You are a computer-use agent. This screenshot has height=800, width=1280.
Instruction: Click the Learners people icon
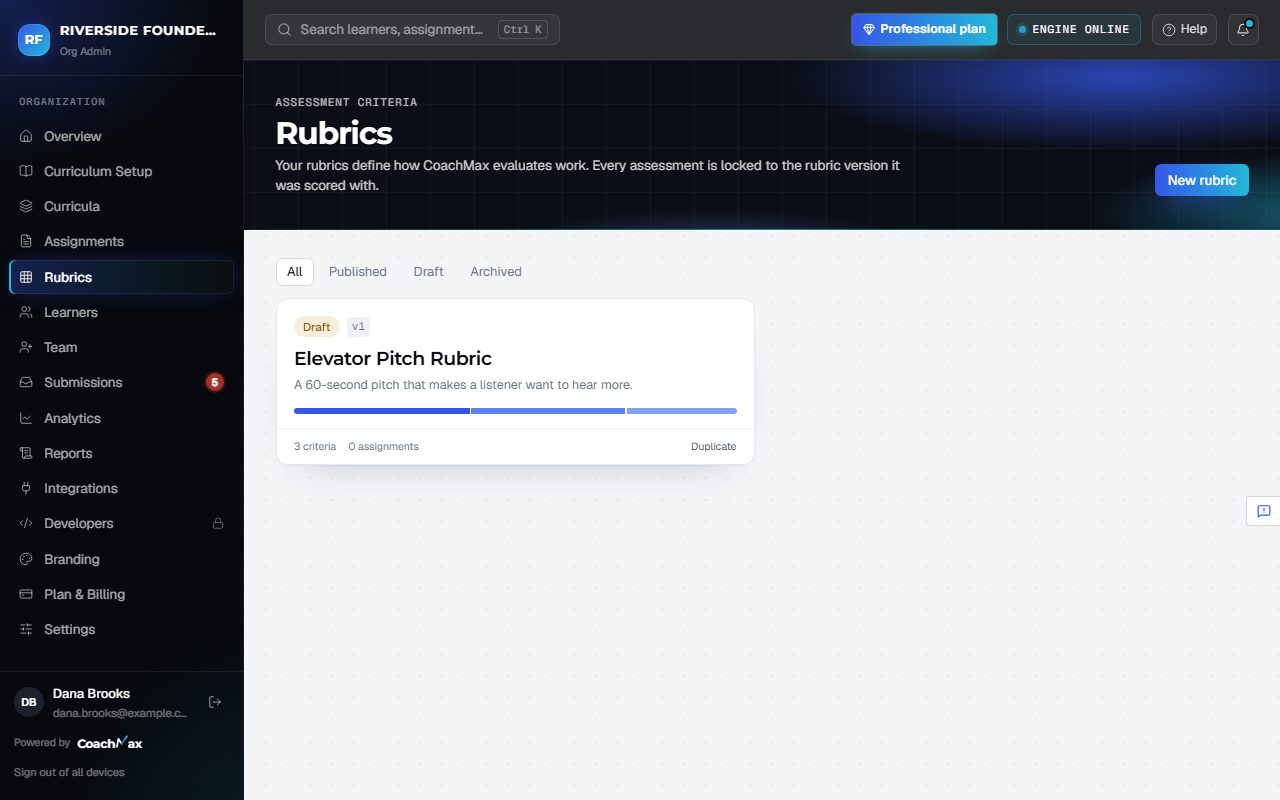coord(26,312)
